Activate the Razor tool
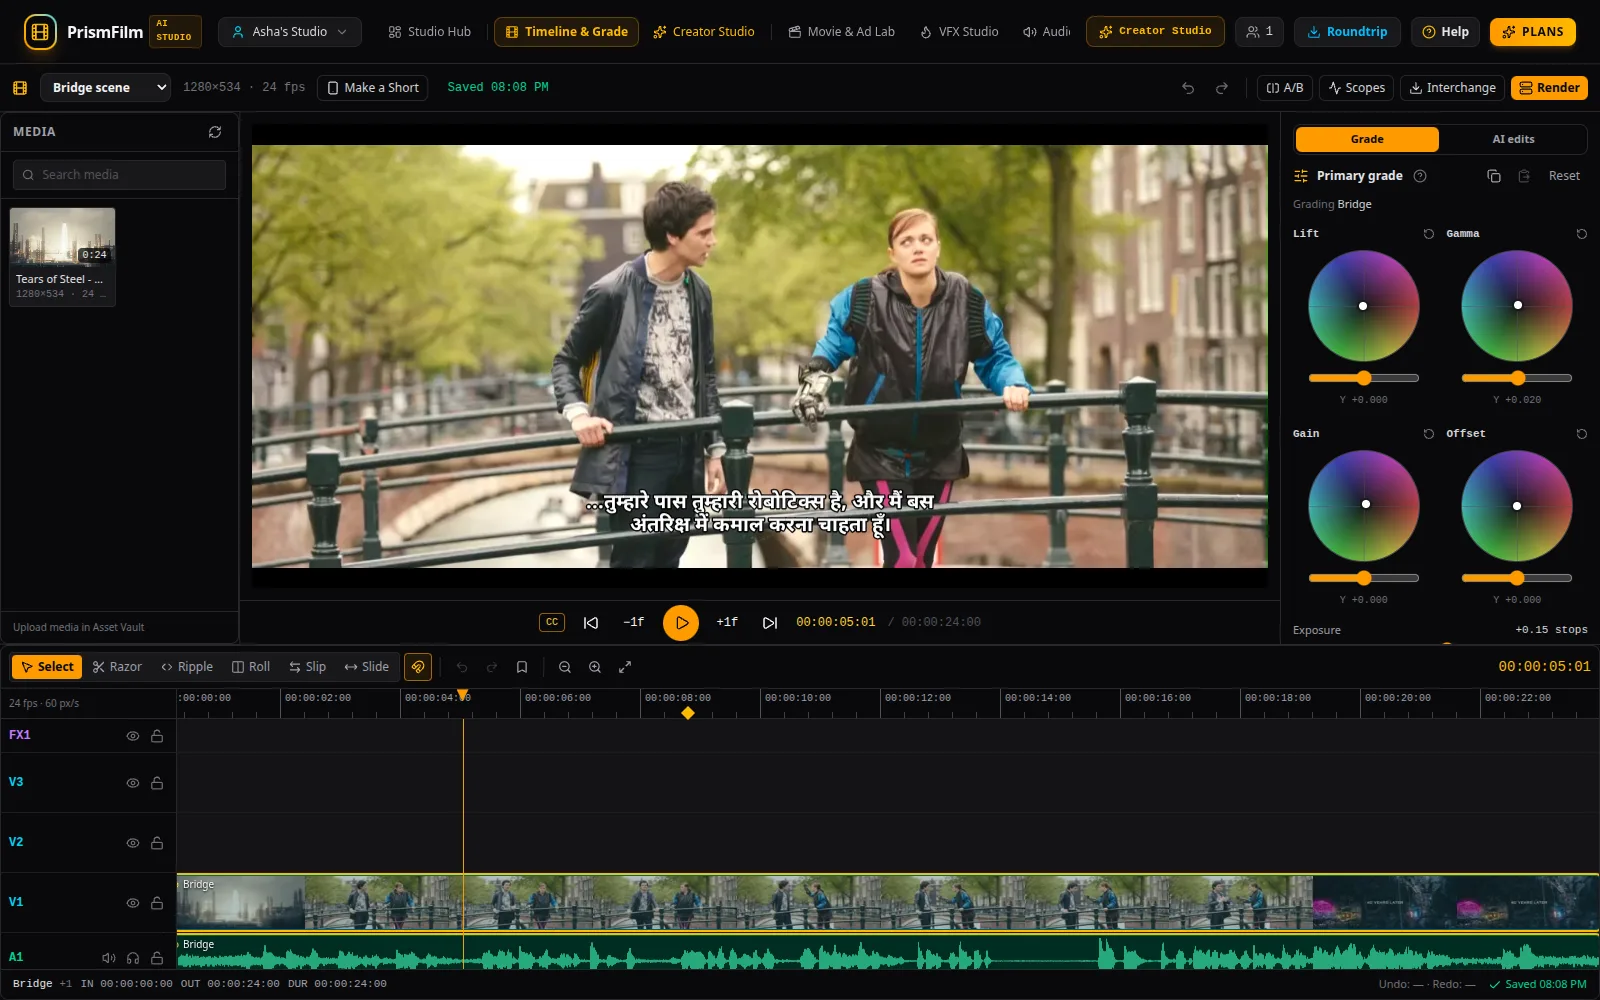Screen dimensions: 1600x1000 117,667
